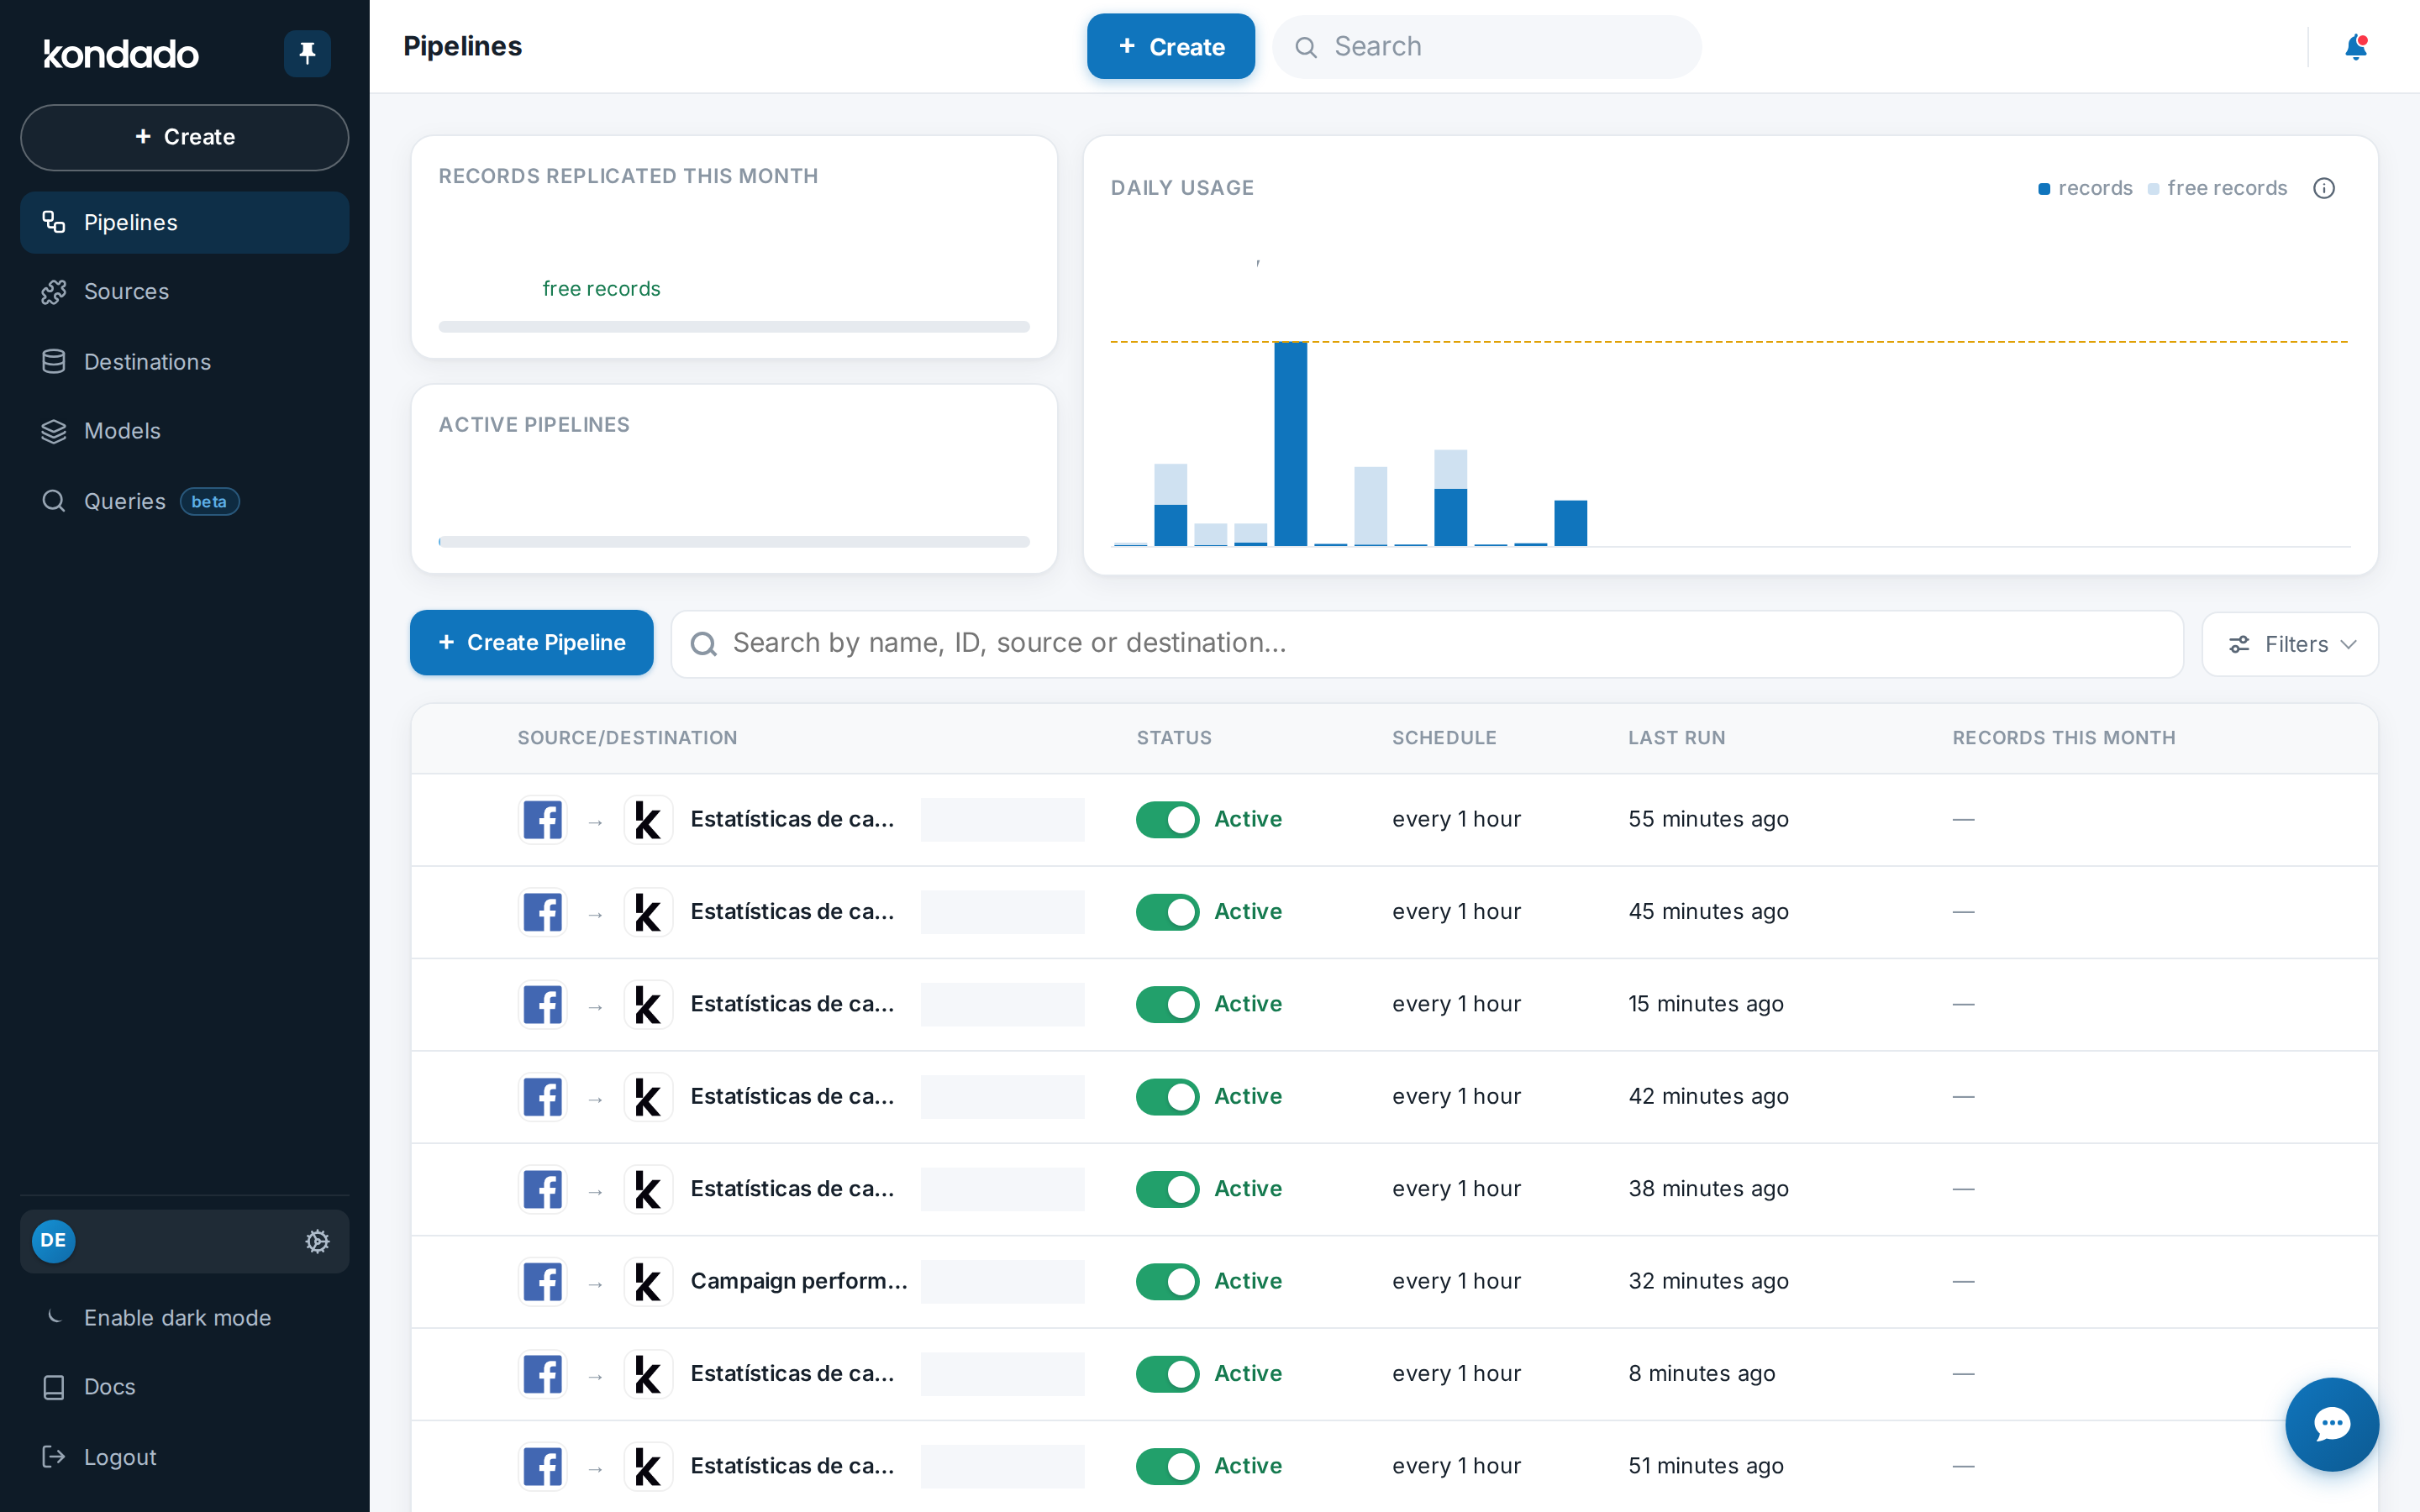Click Facebook source icon in 55 minutes ago row

point(543,820)
